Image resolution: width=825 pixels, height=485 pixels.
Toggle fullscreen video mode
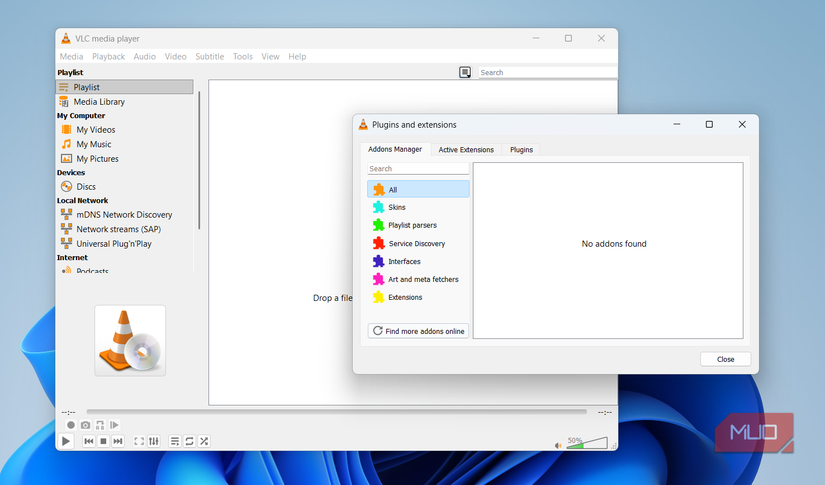[139, 441]
